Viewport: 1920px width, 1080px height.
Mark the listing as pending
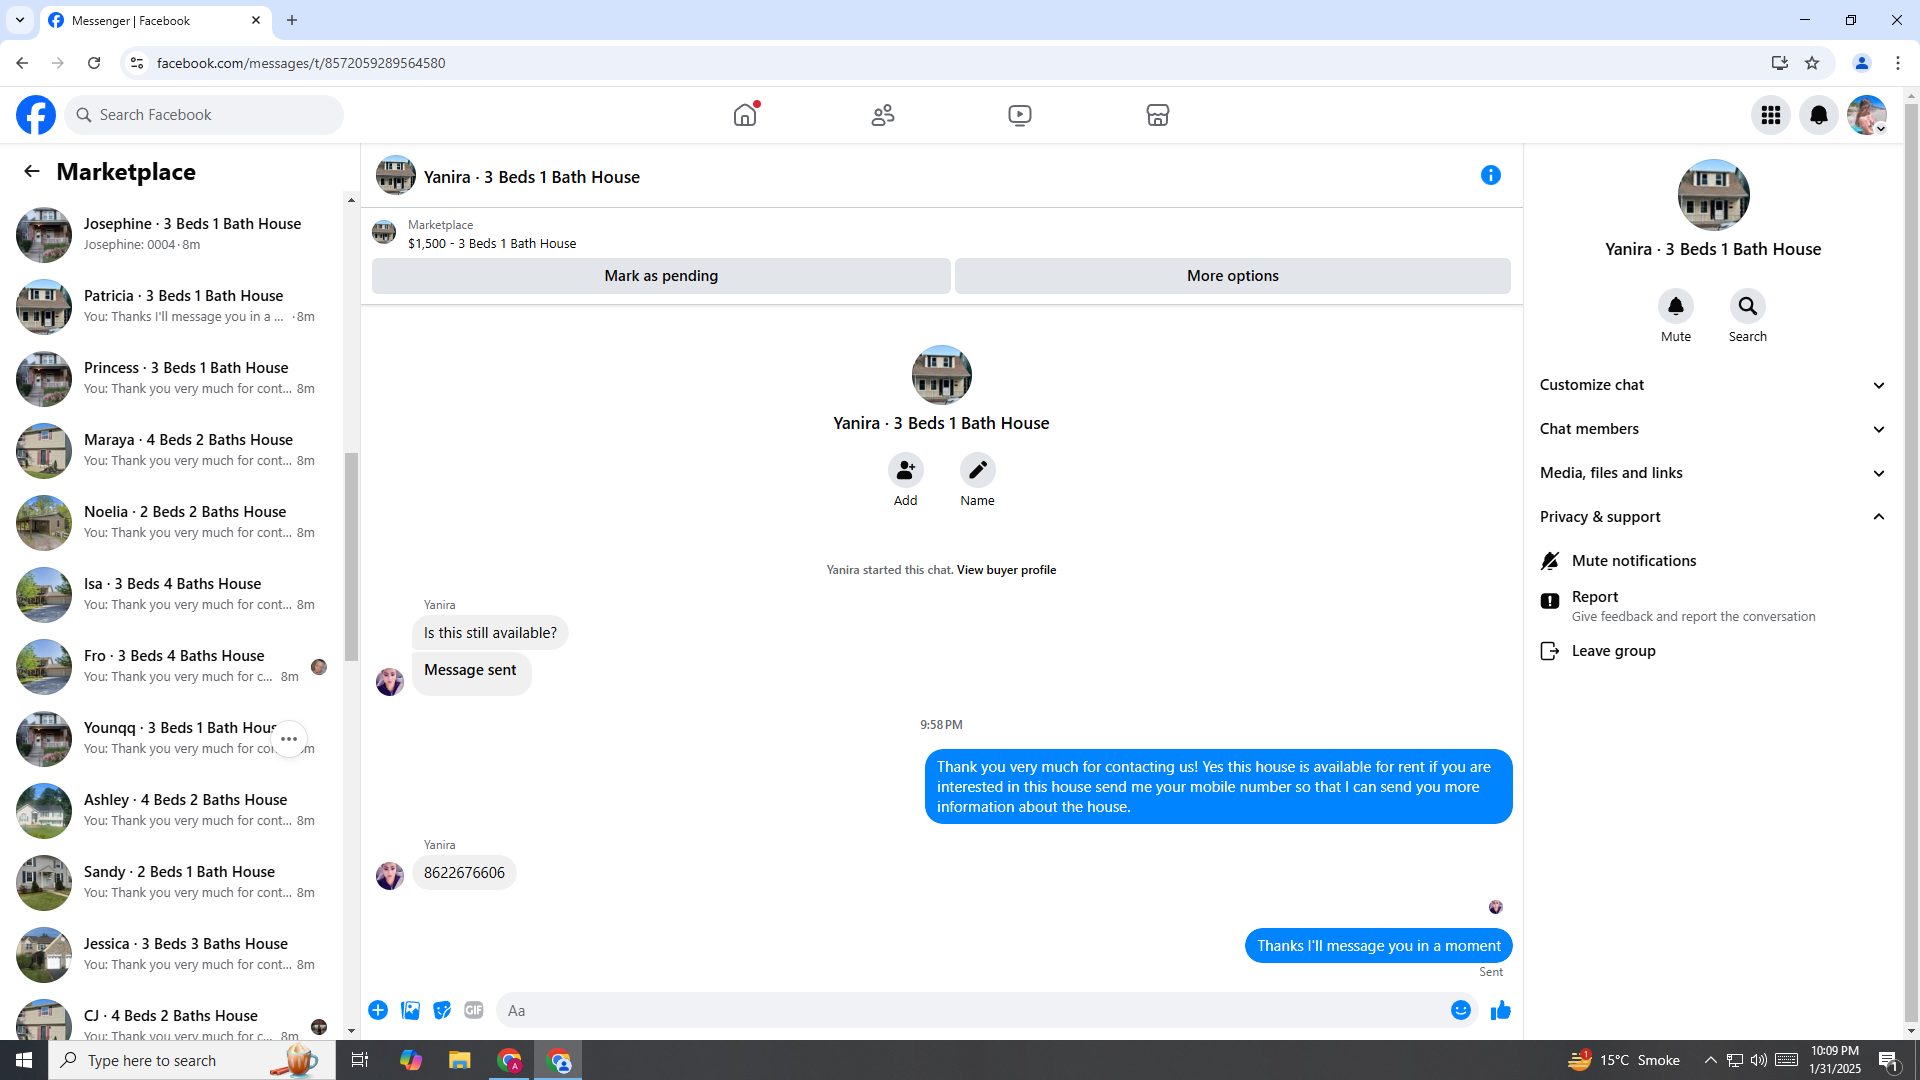(661, 276)
